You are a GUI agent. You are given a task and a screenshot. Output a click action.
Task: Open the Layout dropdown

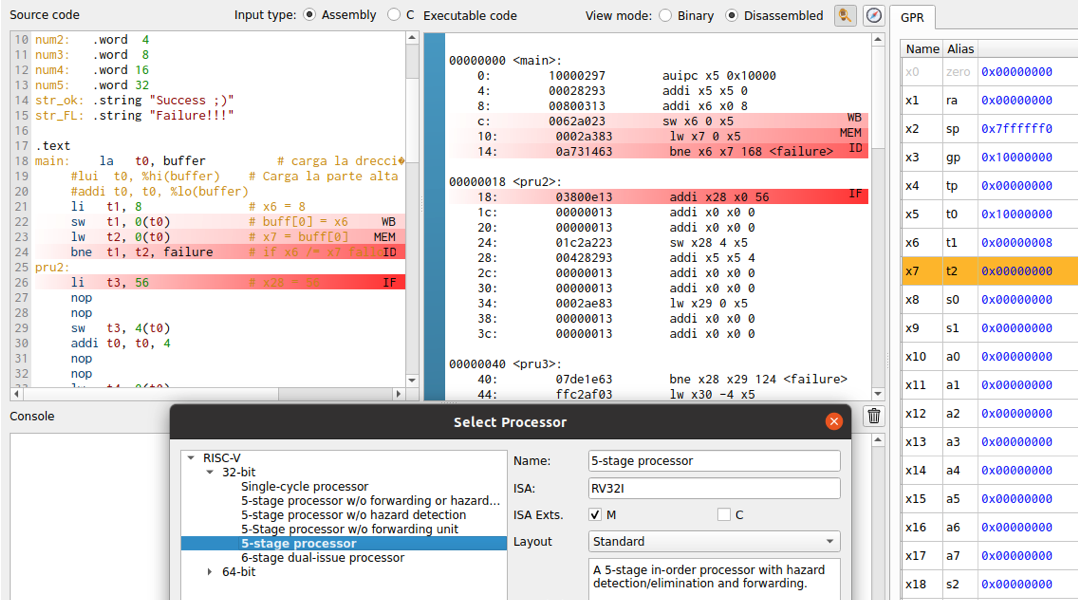pyautogui.click(x=714, y=541)
